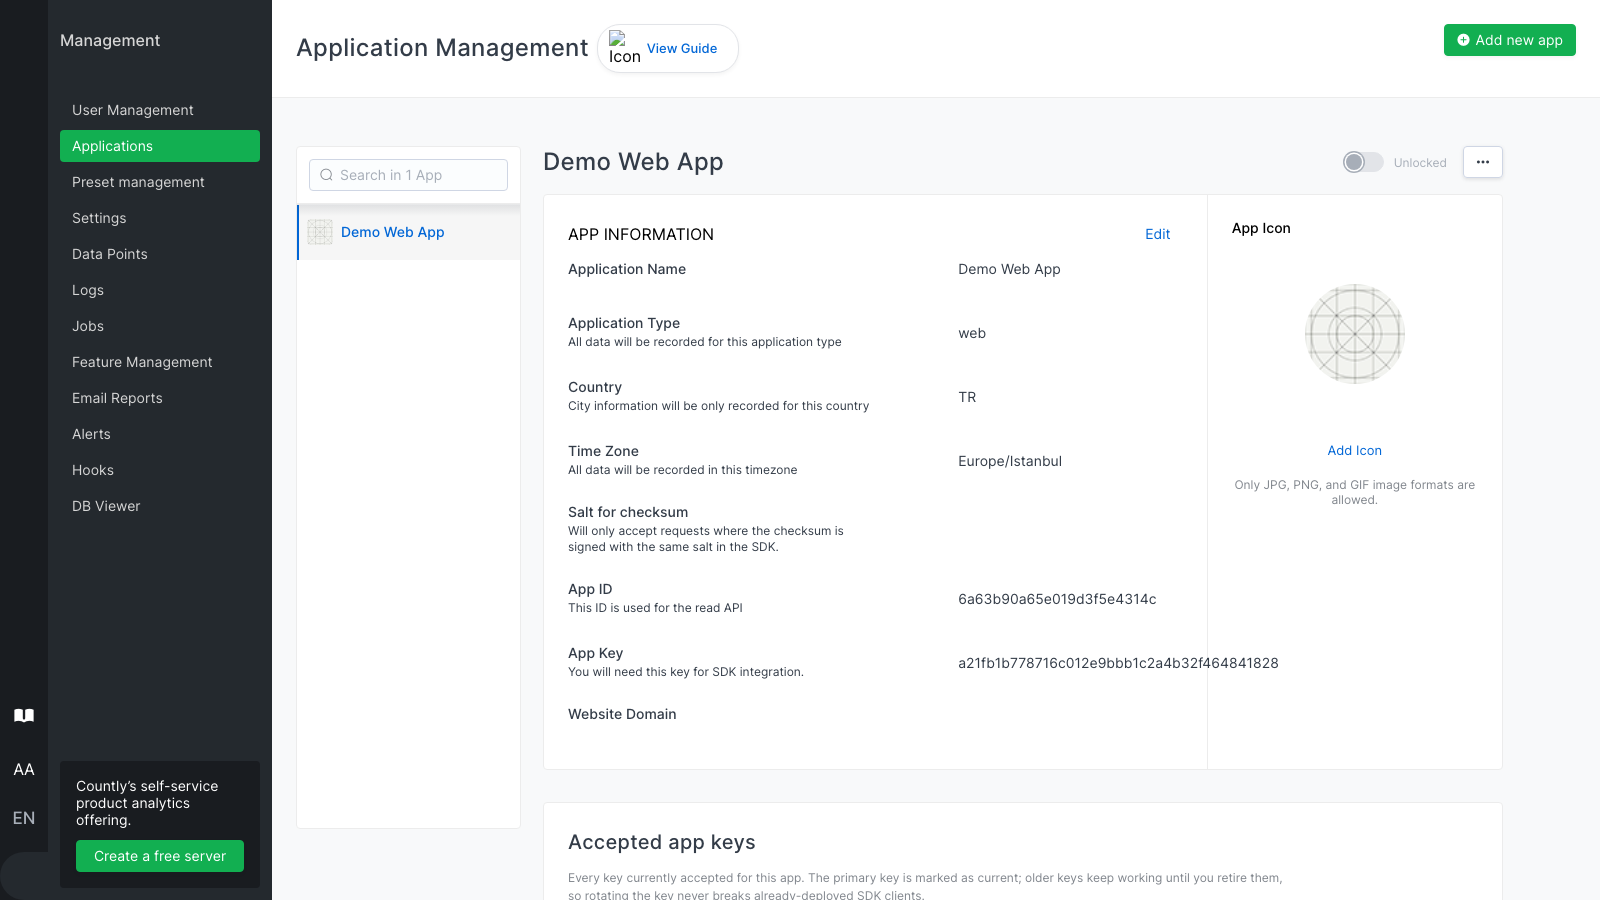Open User Management menu item
This screenshot has height=900, width=1600.
160,110
